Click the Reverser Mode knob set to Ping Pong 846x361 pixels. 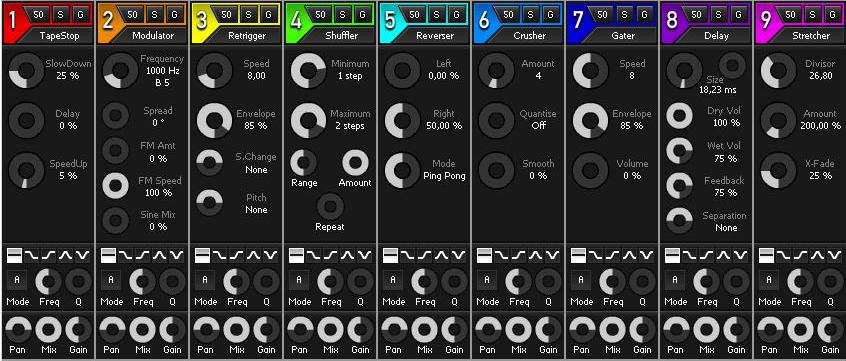[x=402, y=170]
